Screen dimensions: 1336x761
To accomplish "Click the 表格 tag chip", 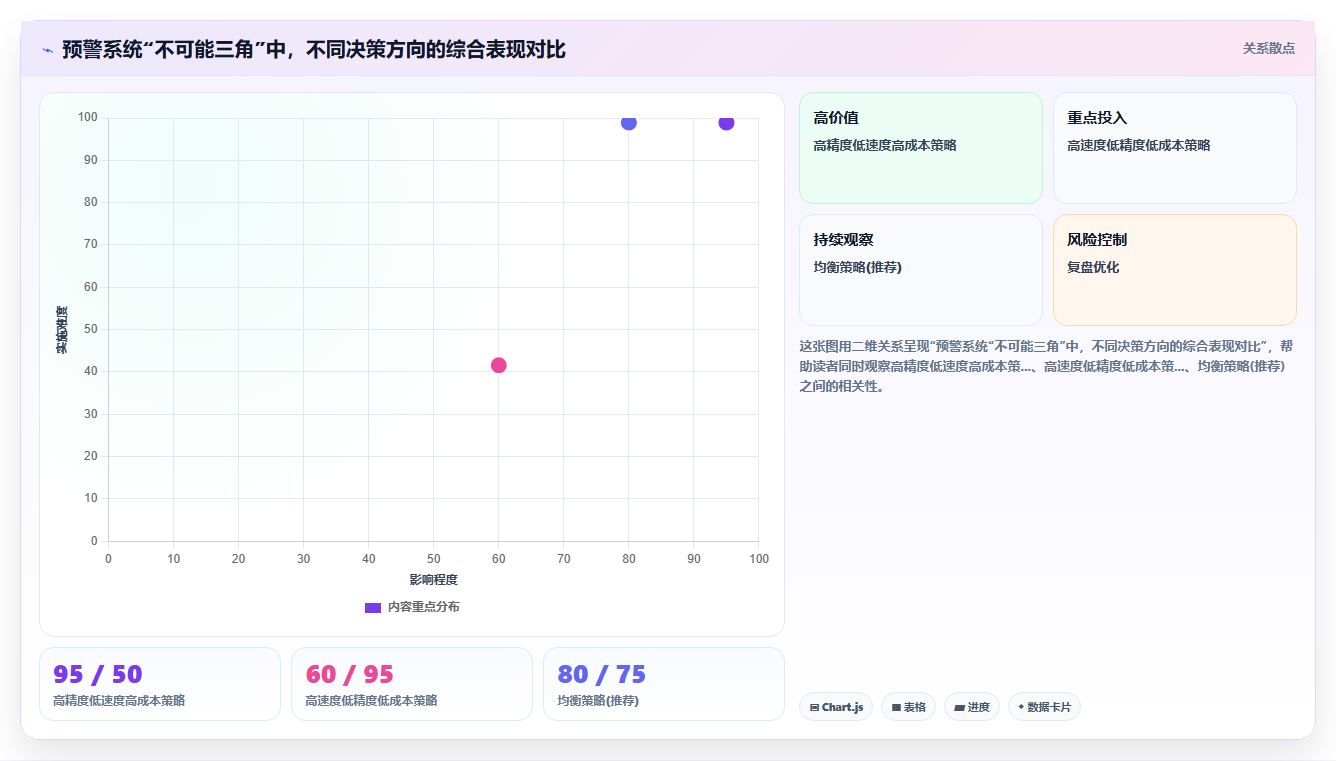I will (x=908, y=707).
